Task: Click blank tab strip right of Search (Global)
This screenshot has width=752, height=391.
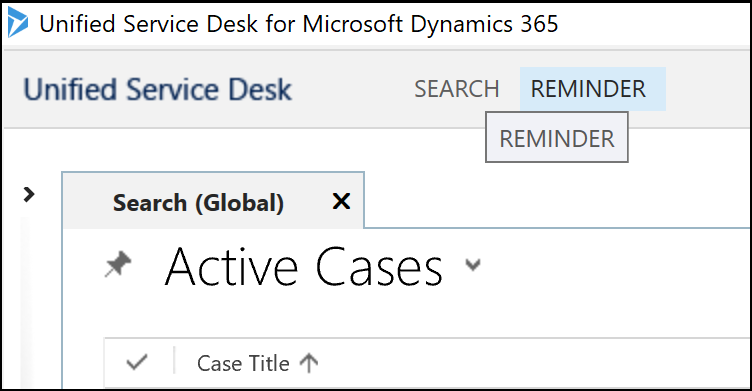Action: [556, 200]
